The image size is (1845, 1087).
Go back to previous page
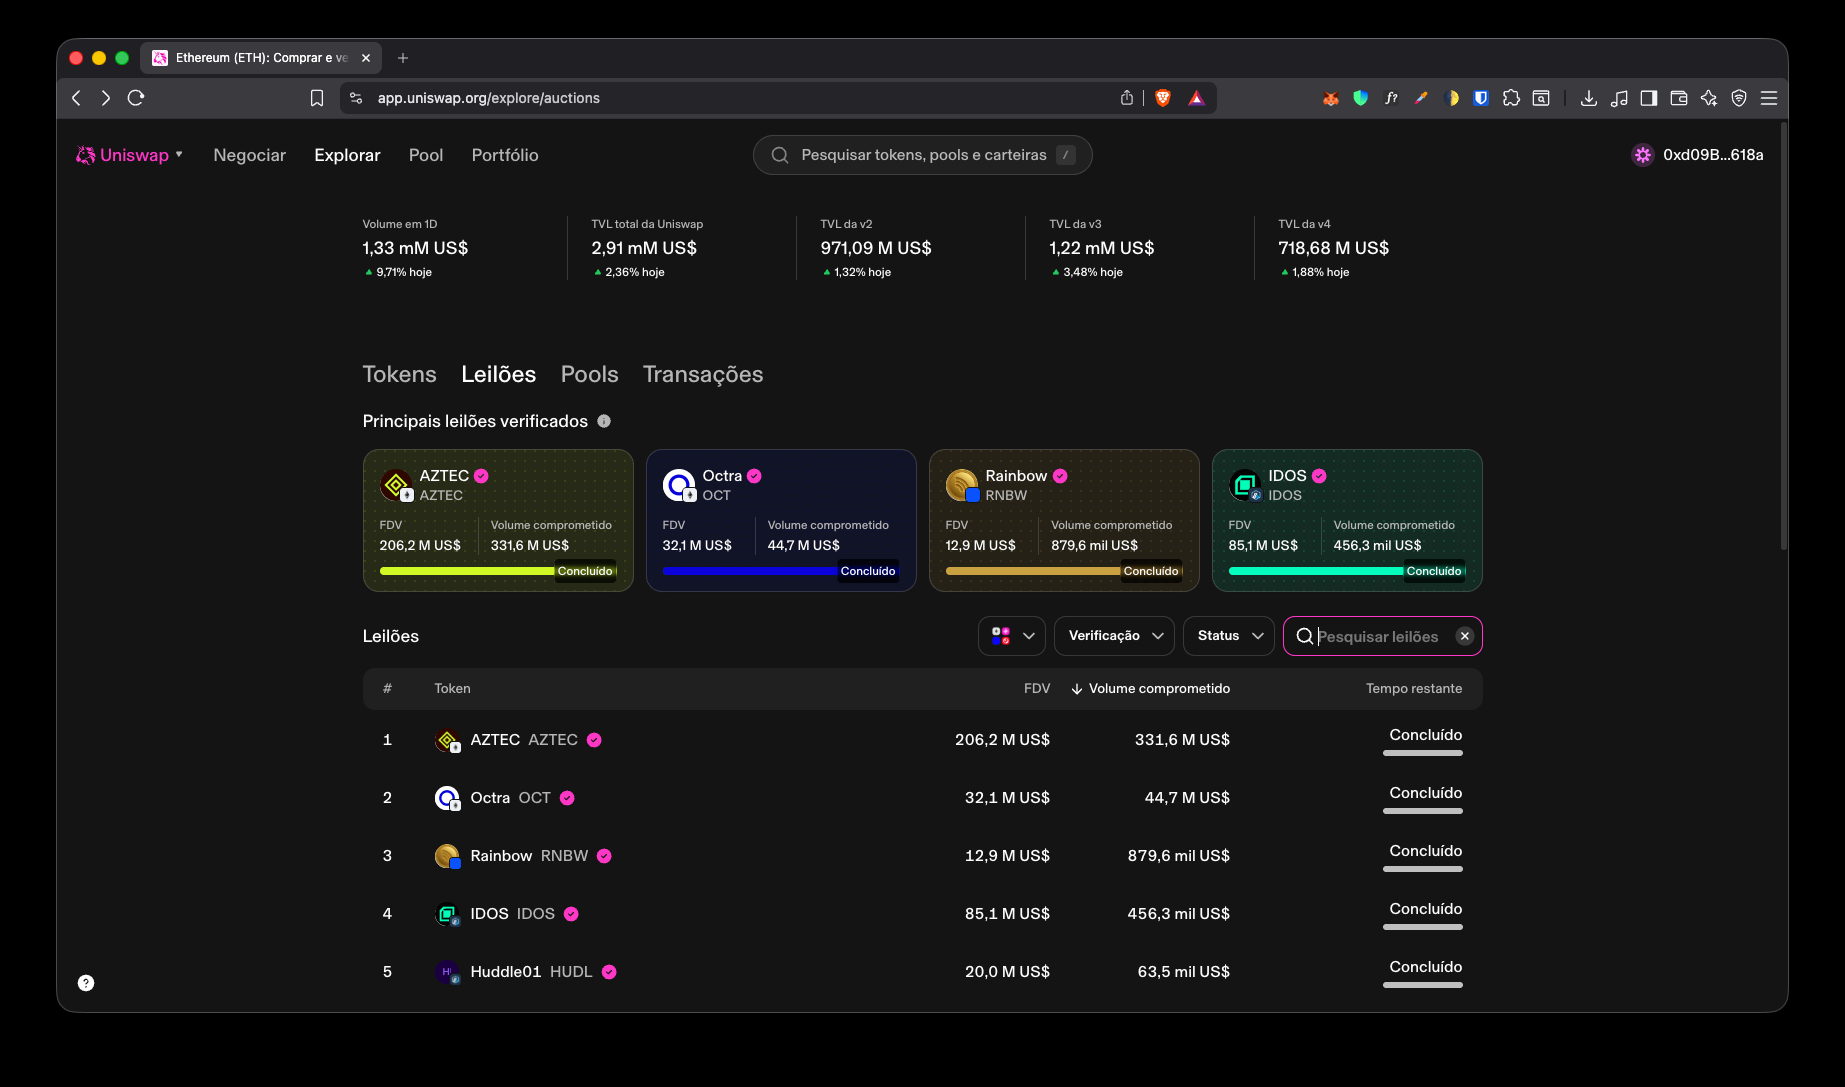[77, 98]
